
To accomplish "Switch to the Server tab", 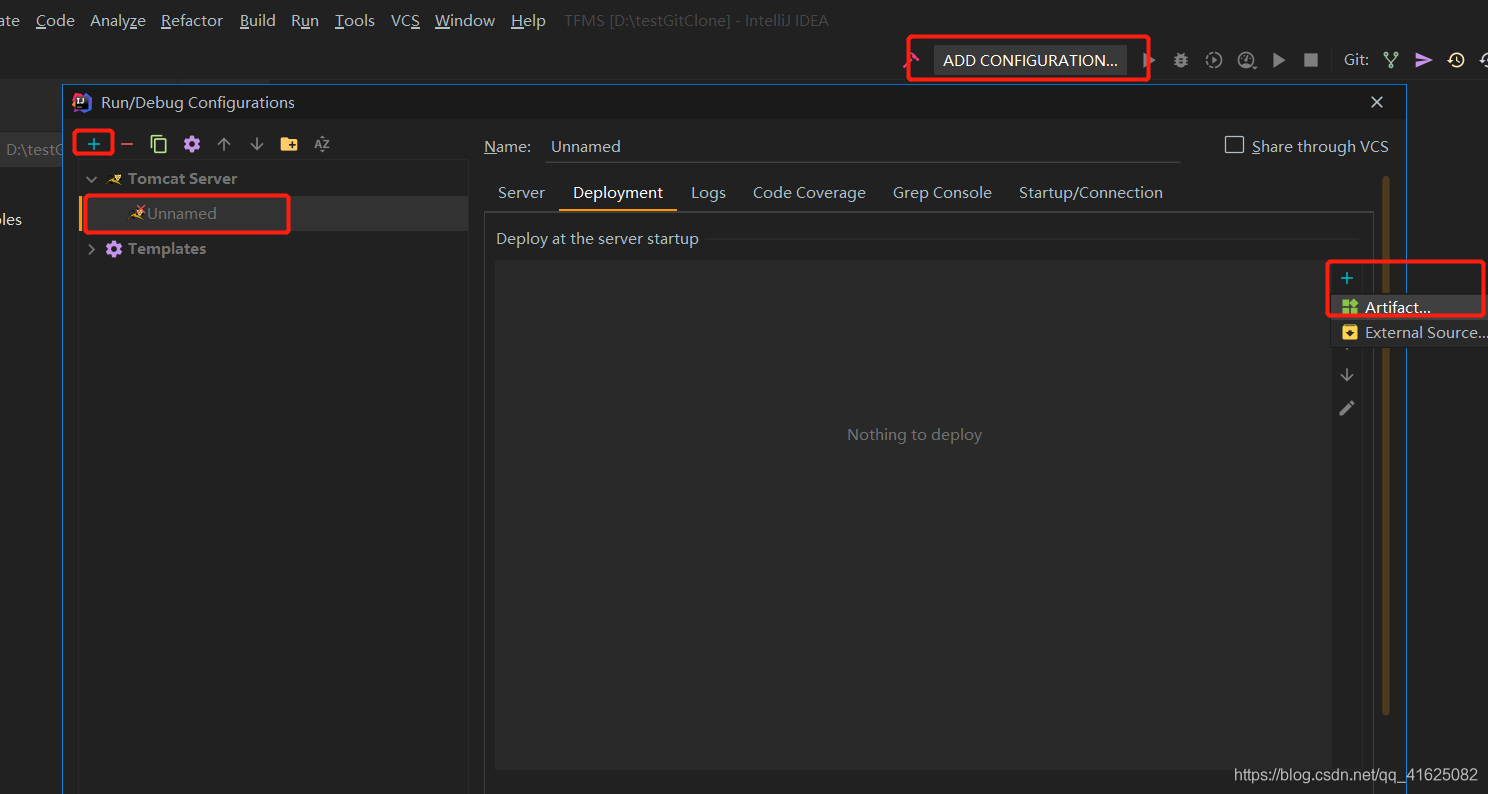I will 521,192.
